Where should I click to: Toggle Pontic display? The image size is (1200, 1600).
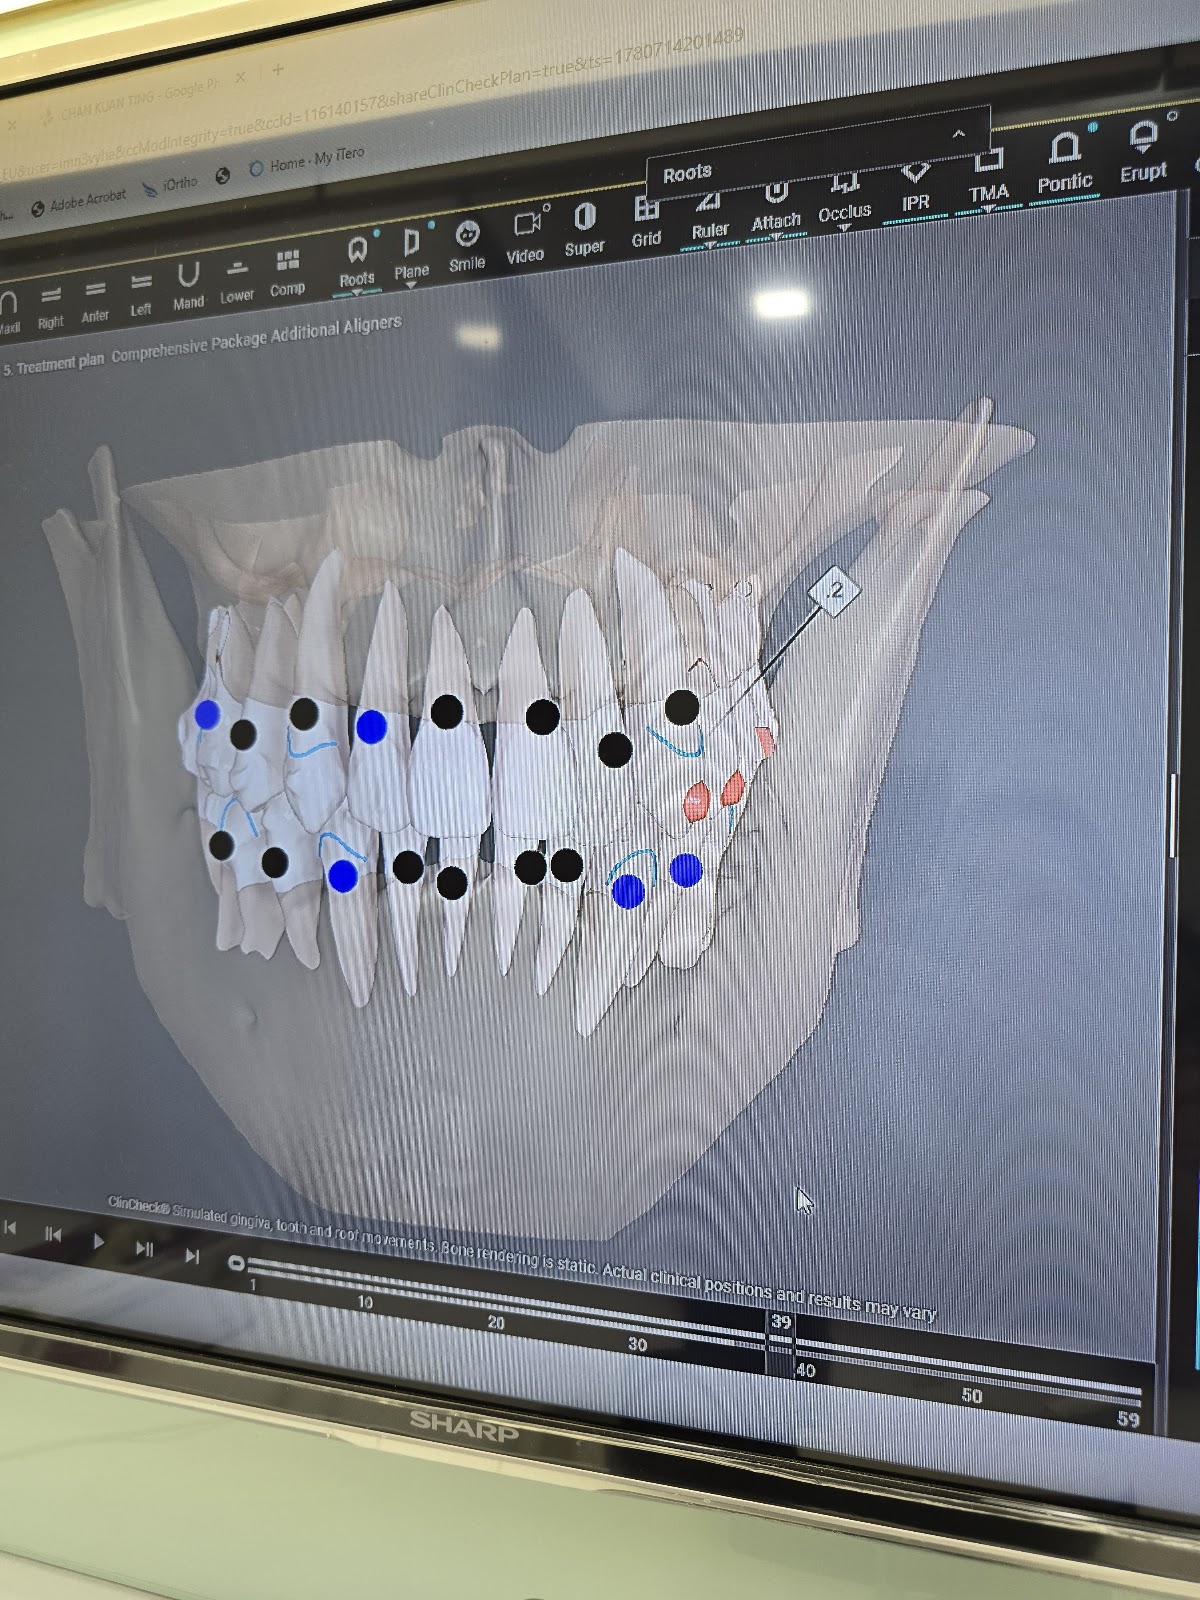[1065, 163]
